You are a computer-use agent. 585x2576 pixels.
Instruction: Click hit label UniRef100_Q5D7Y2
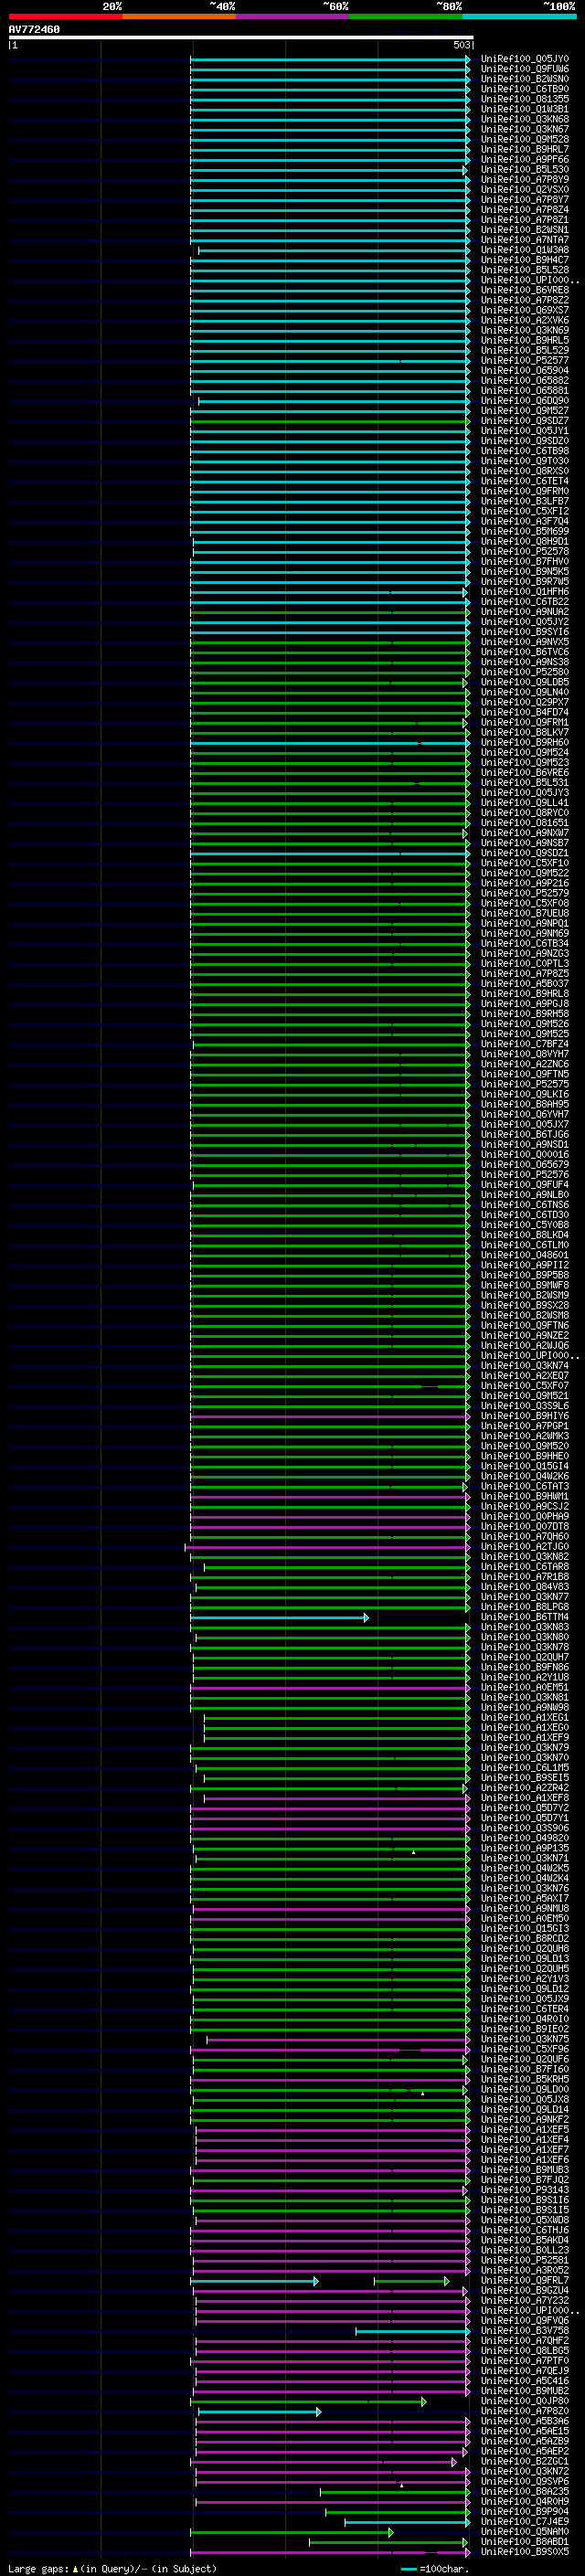(524, 1808)
